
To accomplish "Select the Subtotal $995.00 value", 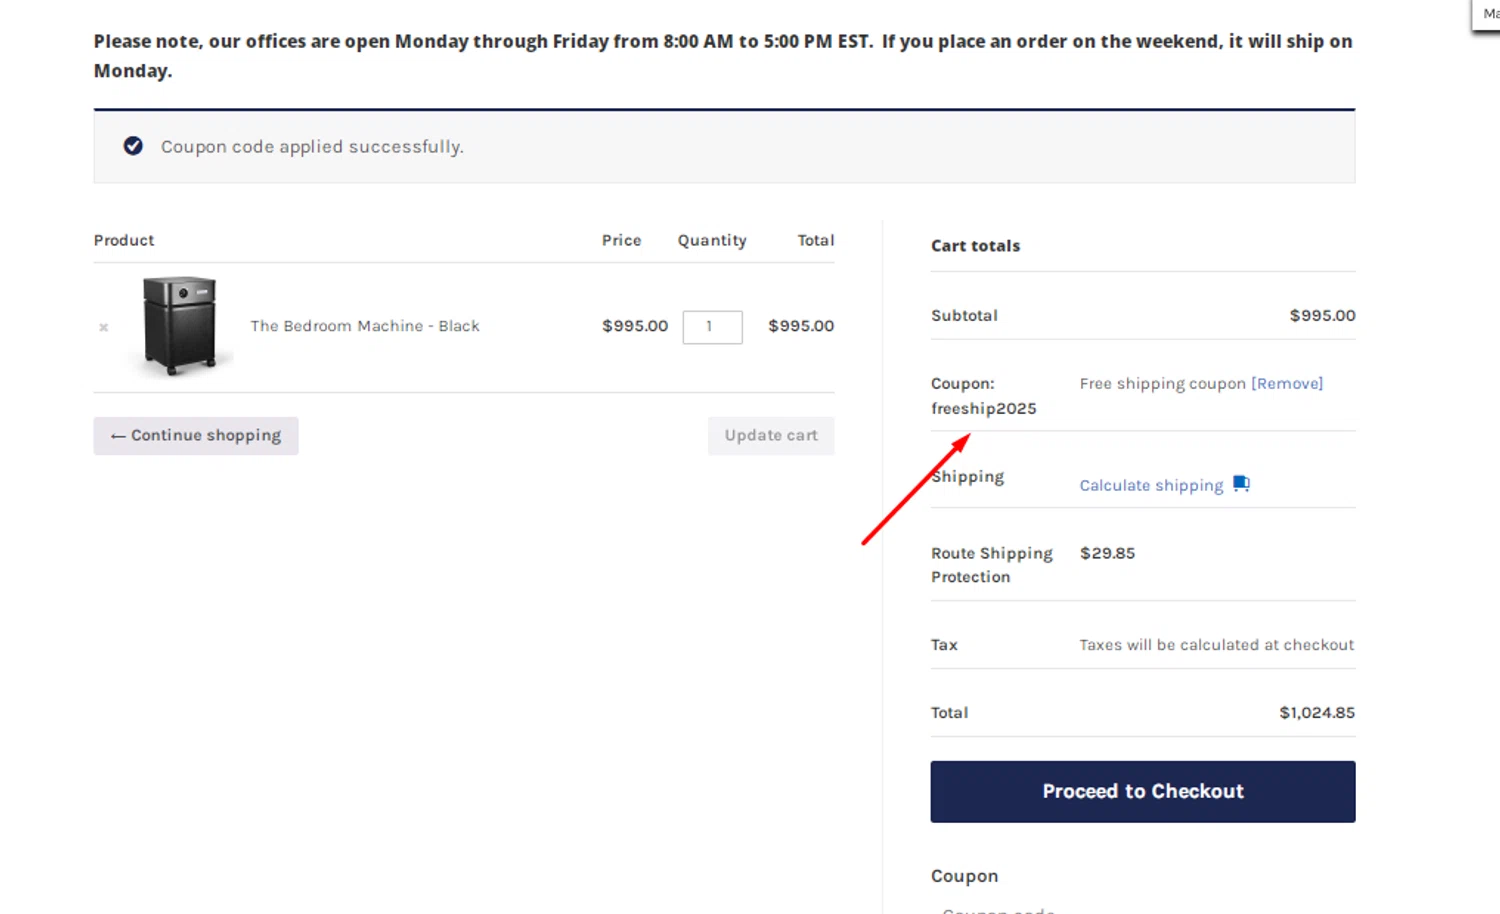I will coord(1322,316).
